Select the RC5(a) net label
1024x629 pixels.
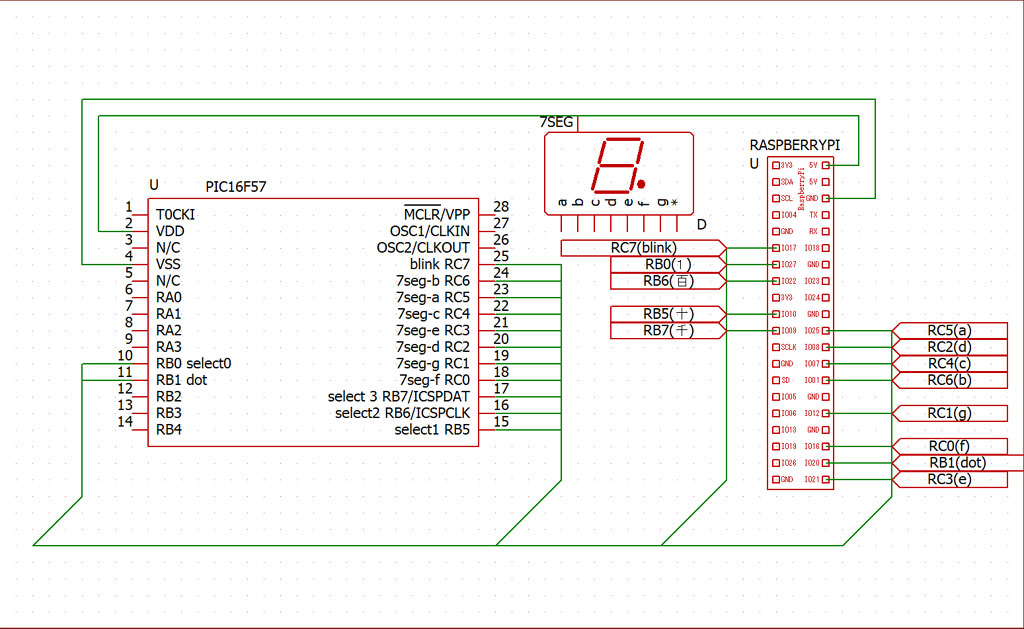point(950,331)
